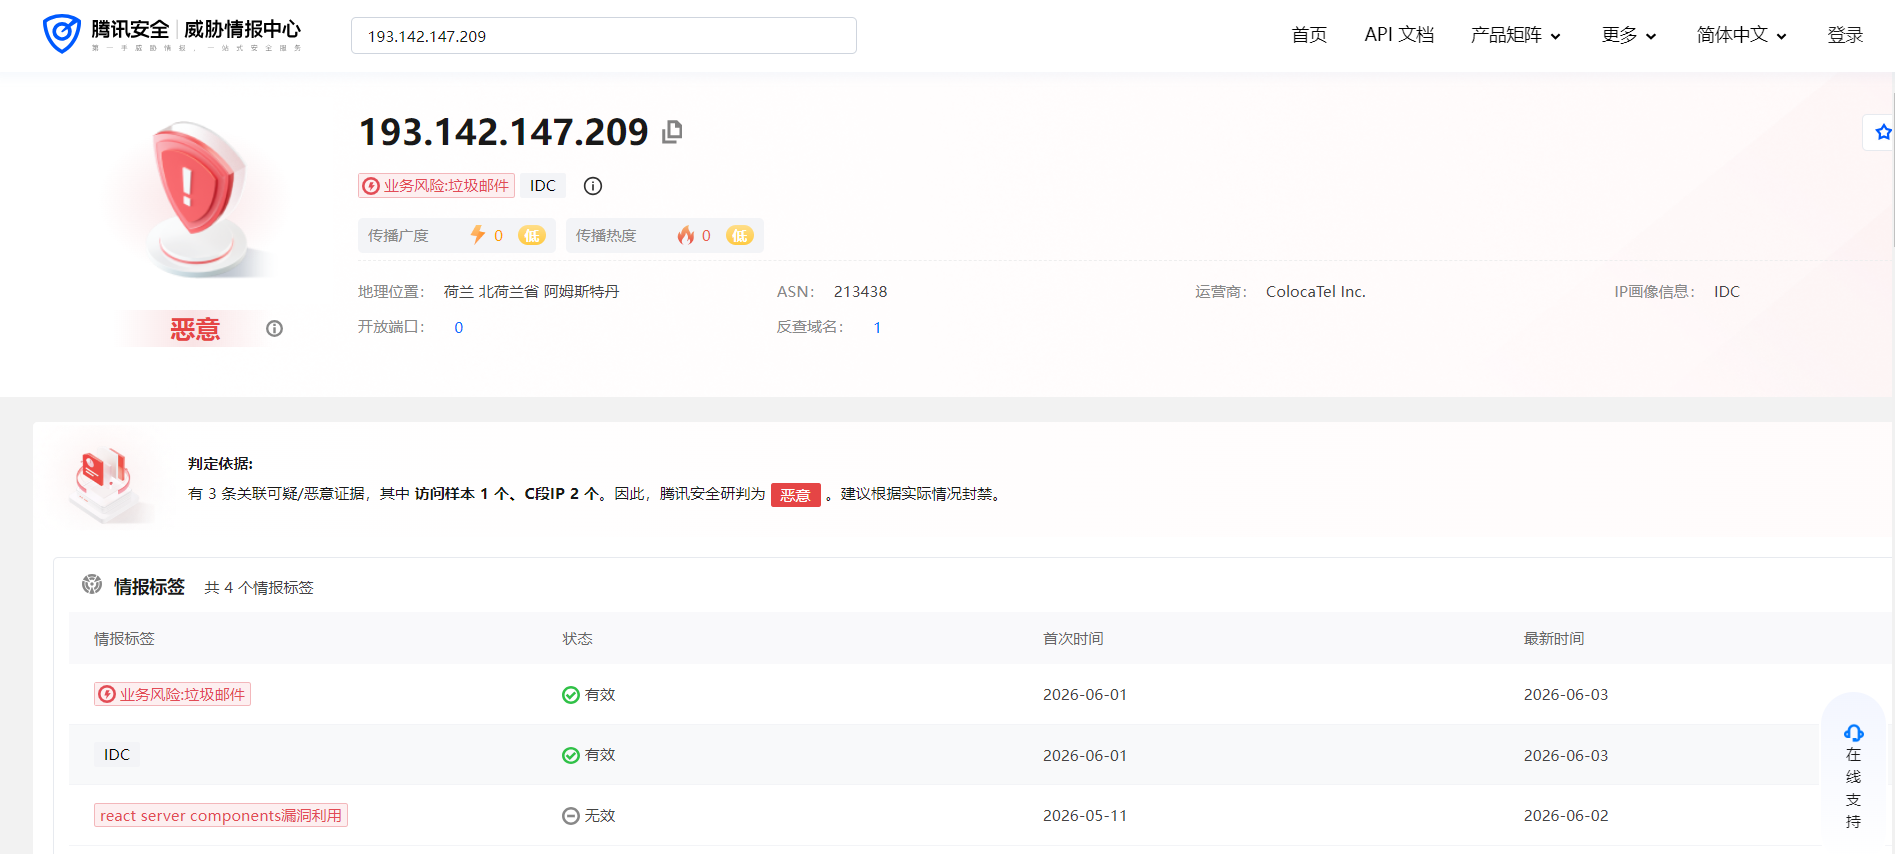Click the 业务风险:垃圾邮件 tag under IP title

[x=437, y=186]
